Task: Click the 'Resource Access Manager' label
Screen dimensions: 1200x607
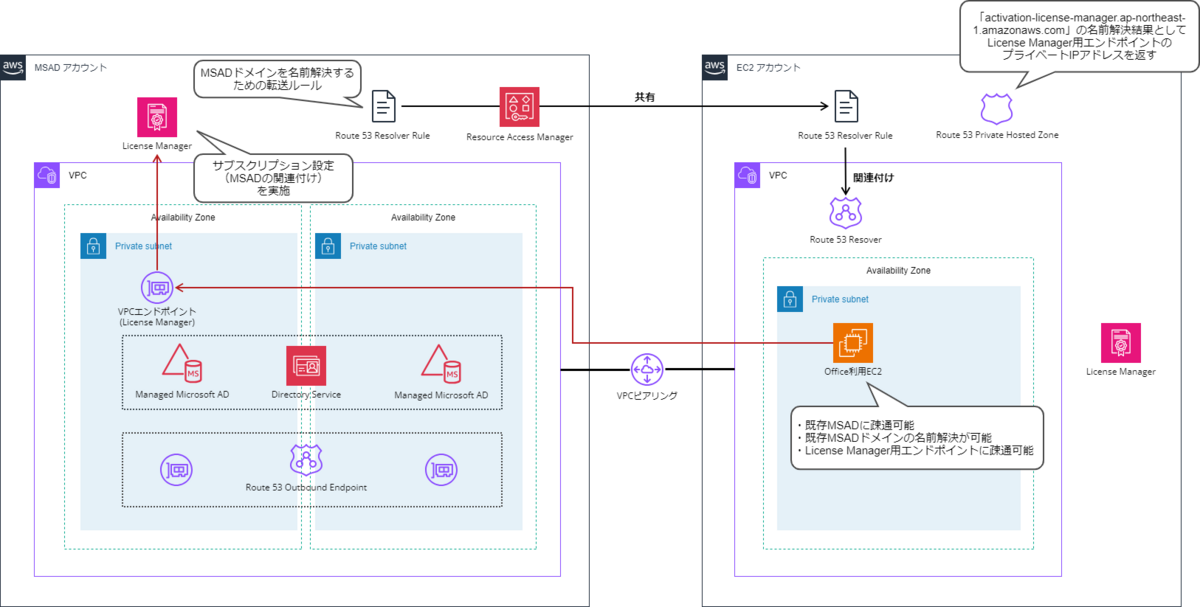Action: [x=519, y=135]
